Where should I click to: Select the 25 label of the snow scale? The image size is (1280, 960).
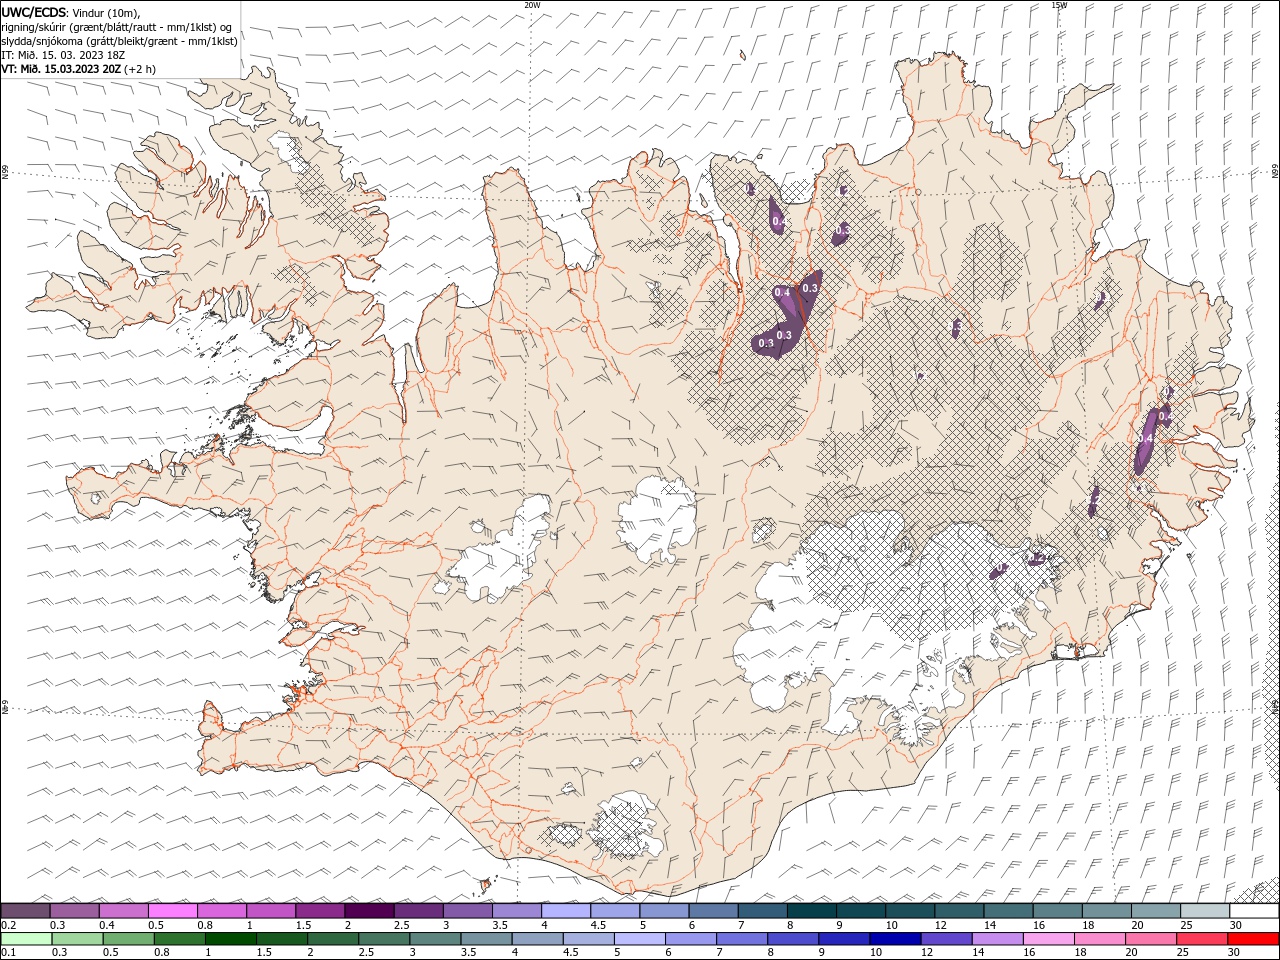tap(1184, 925)
